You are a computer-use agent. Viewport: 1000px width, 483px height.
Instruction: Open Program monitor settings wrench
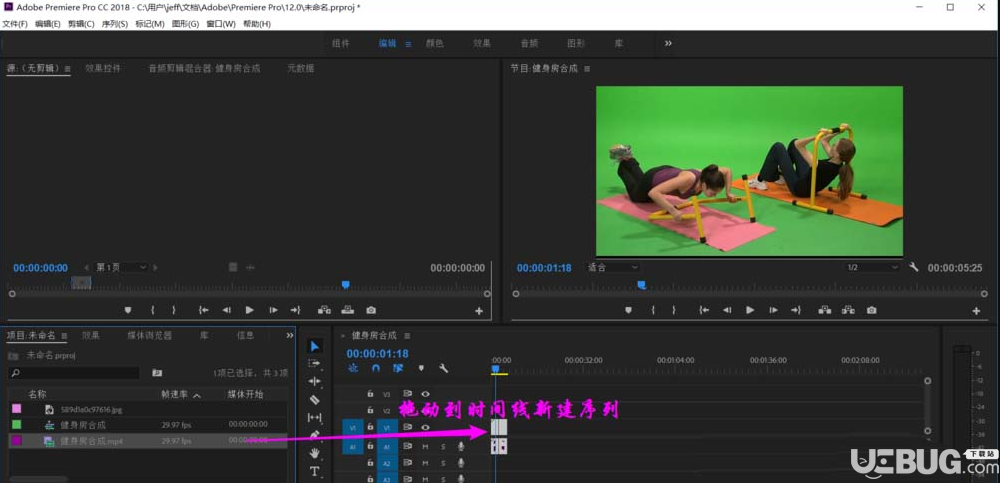[x=913, y=267]
